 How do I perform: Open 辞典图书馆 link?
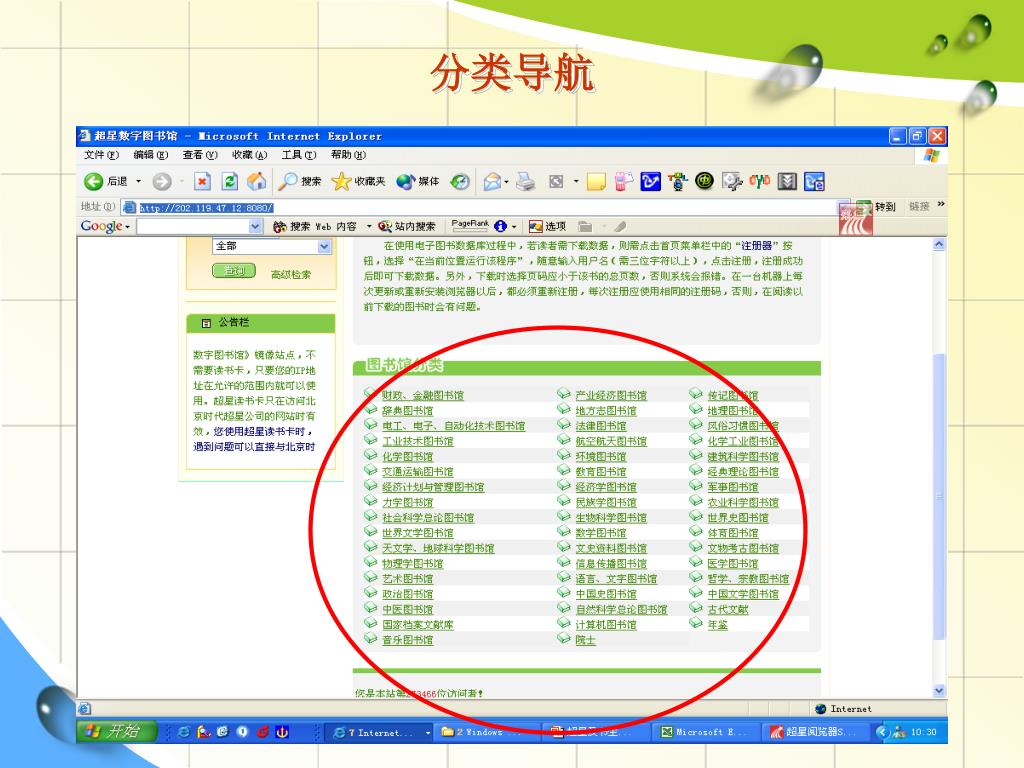[408, 411]
